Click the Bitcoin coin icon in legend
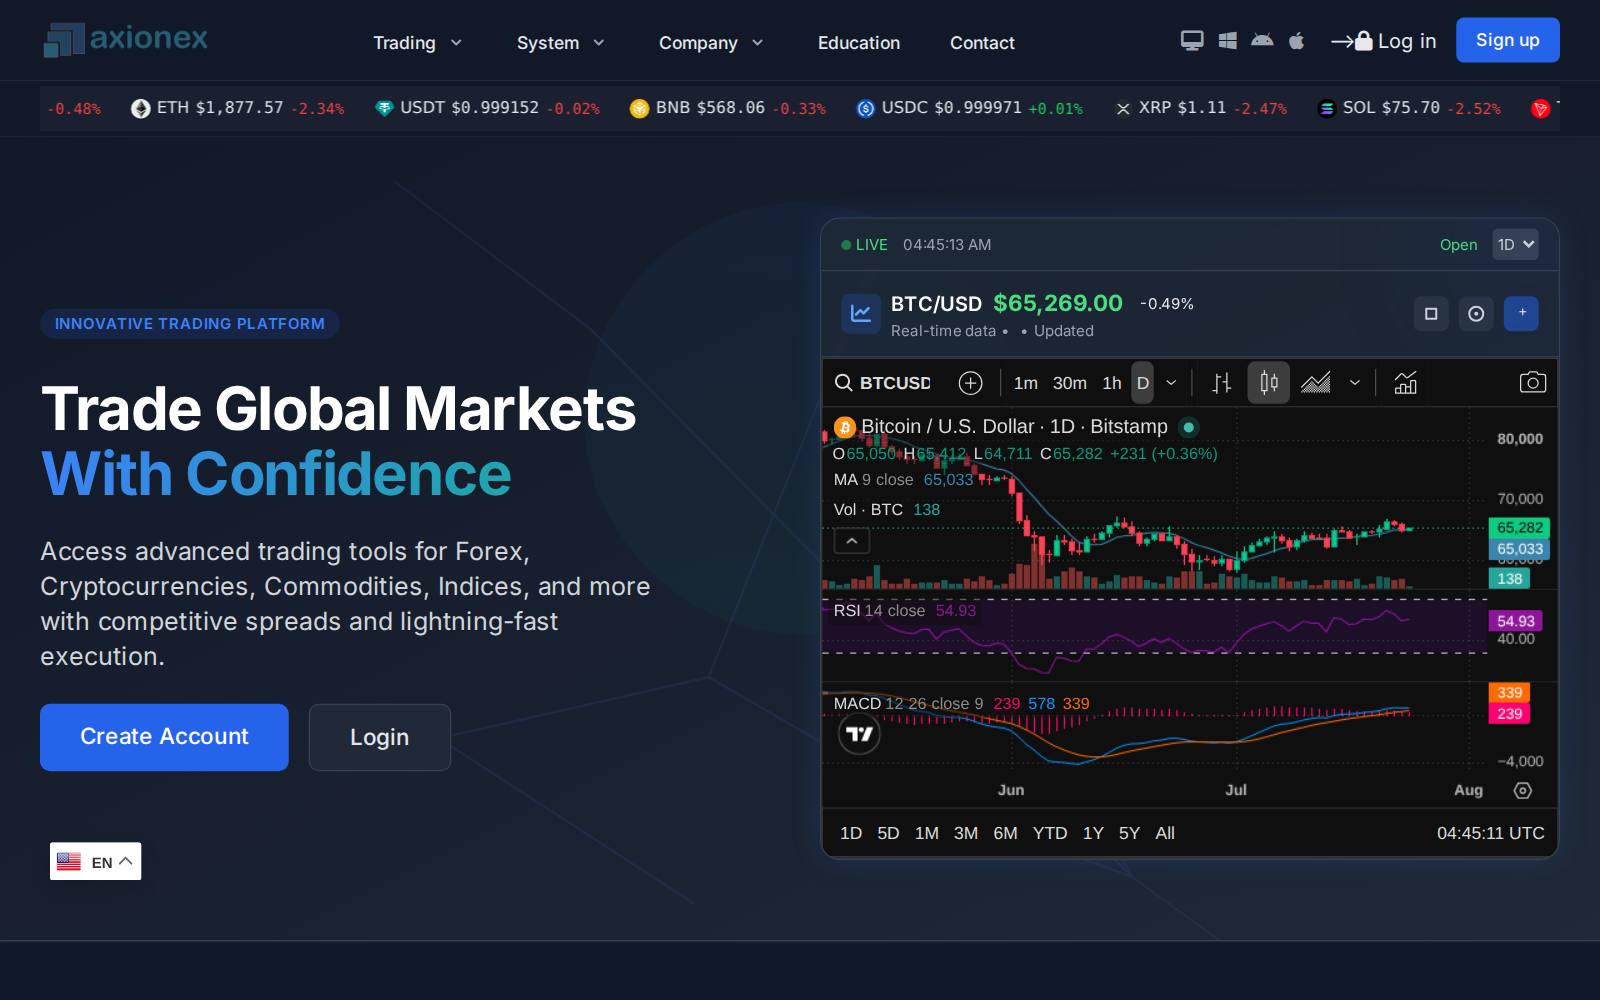 point(845,428)
